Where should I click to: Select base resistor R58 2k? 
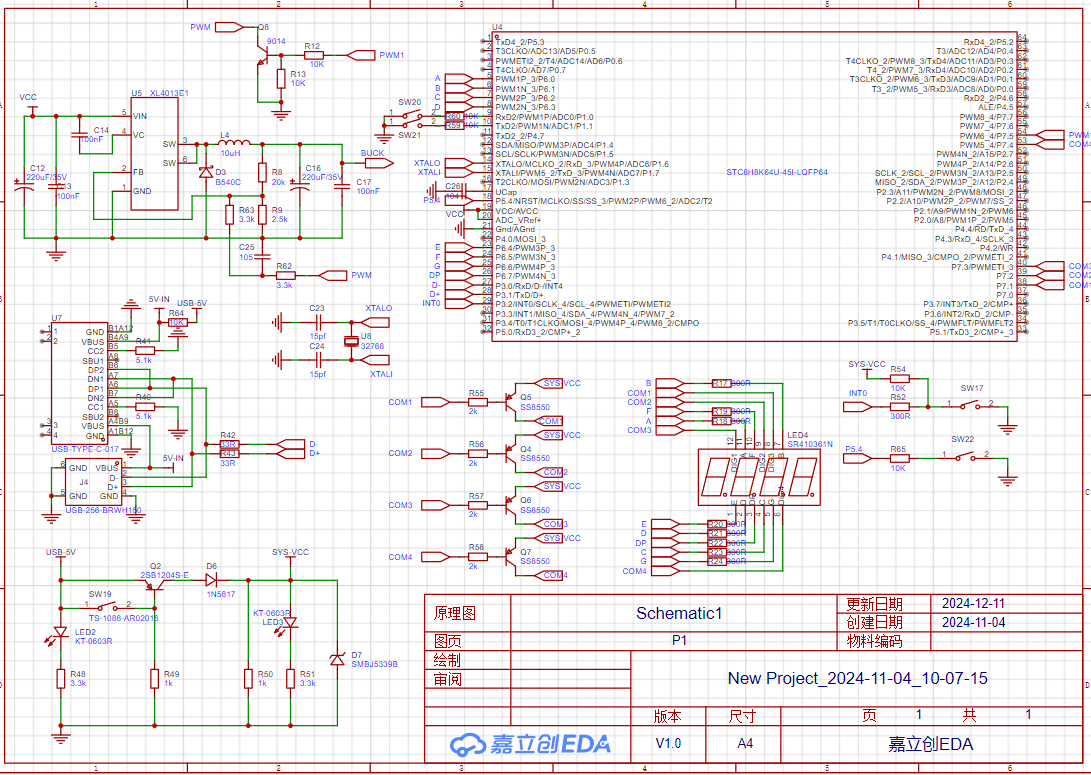pyautogui.click(x=477, y=557)
